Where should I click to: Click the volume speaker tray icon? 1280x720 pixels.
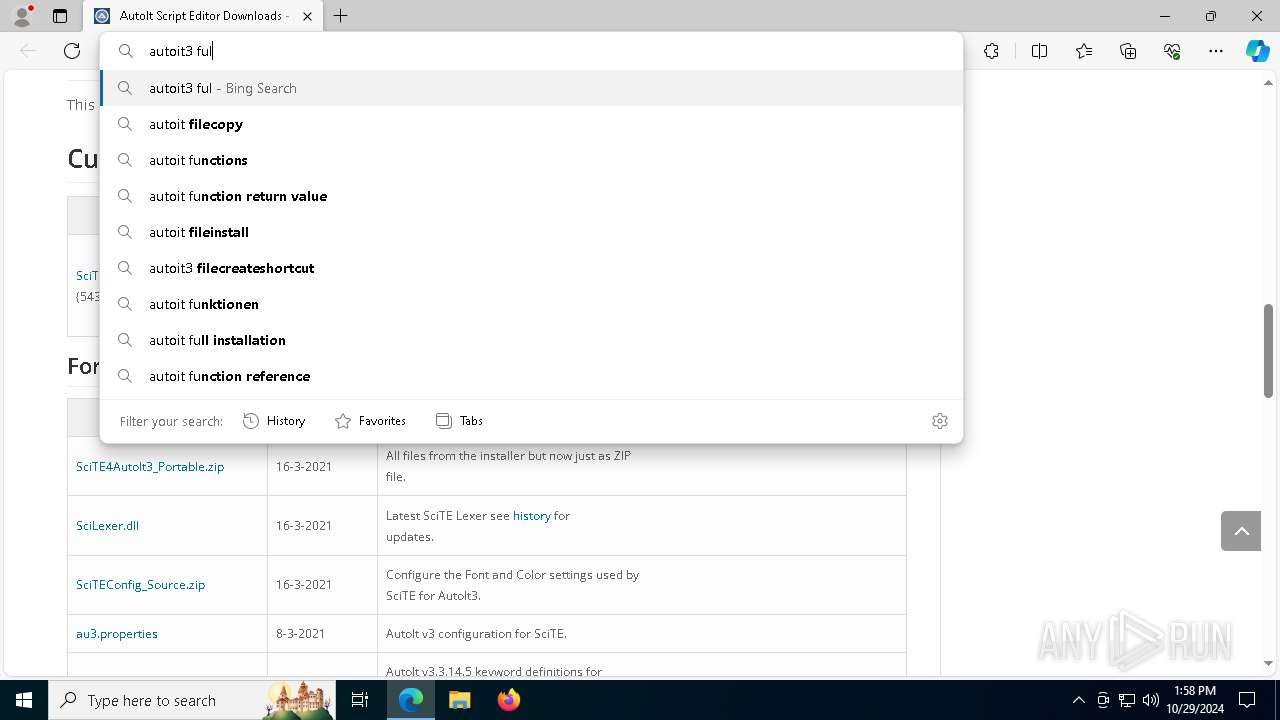point(1151,700)
